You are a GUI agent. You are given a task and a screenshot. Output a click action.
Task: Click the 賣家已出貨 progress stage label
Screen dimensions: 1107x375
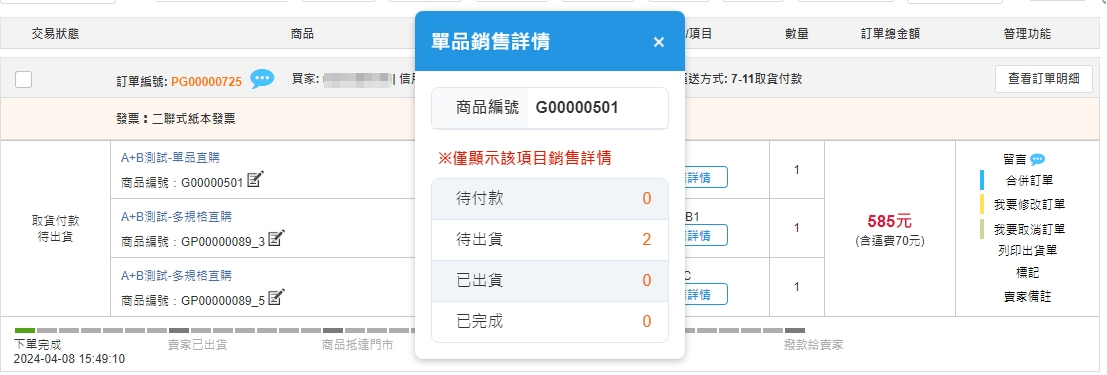[x=198, y=345]
